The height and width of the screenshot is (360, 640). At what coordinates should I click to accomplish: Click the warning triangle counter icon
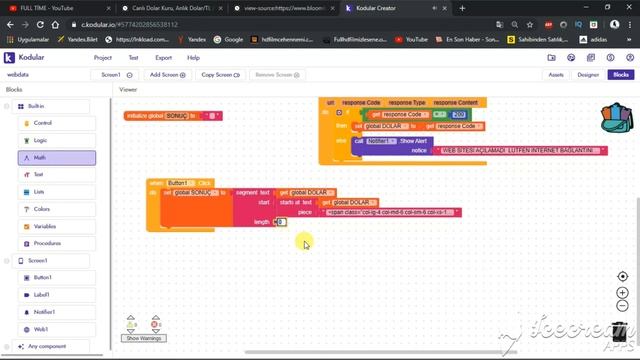131,325
